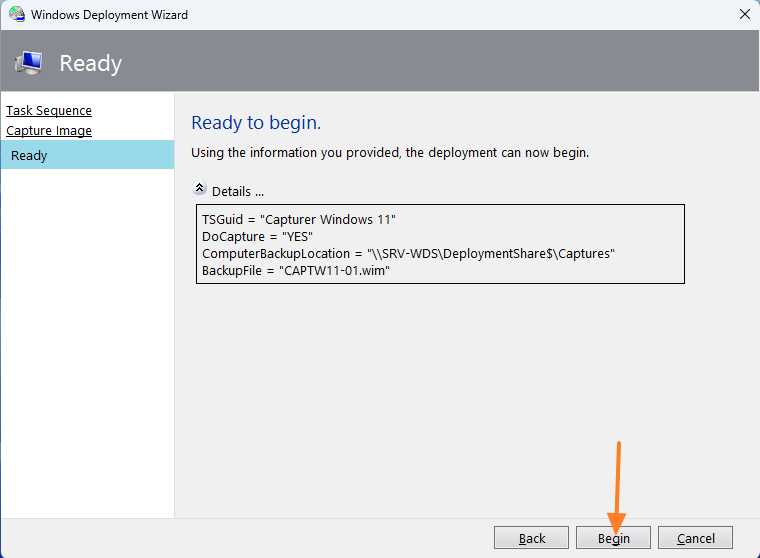Image resolution: width=760 pixels, height=558 pixels.
Task: Click the large "Ready" banner title
Action: point(90,63)
